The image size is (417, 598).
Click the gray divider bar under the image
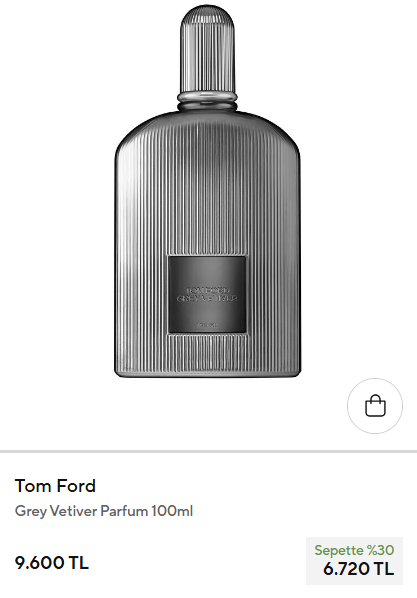(208, 452)
